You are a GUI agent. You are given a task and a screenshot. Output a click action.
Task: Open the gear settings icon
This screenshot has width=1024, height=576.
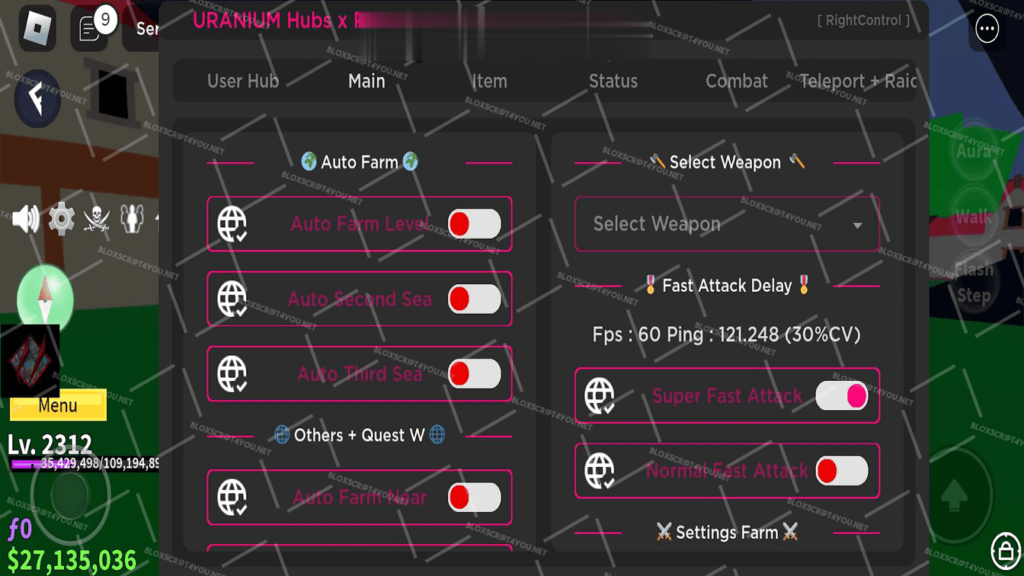[x=62, y=217]
